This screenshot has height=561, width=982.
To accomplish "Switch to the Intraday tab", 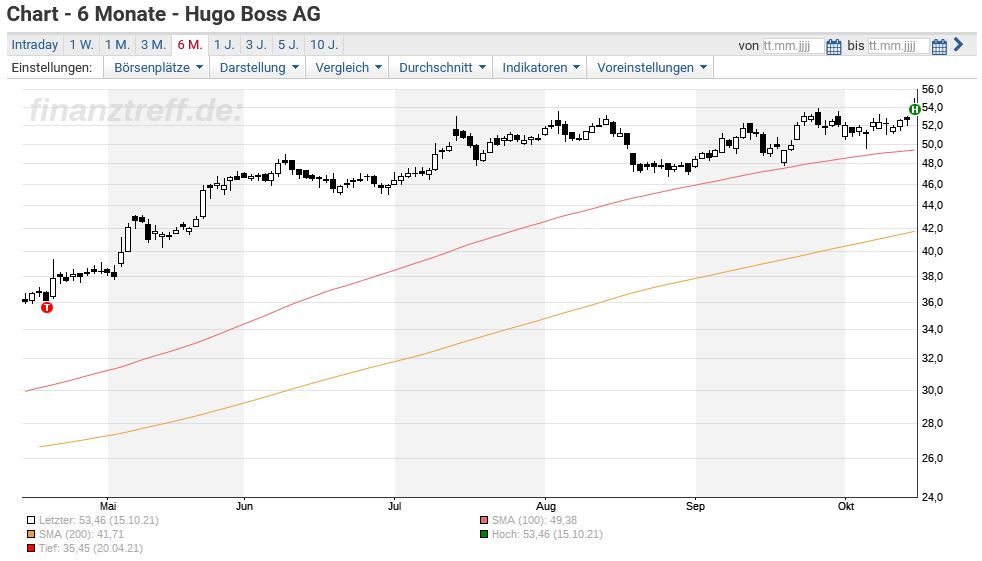I will click(x=35, y=45).
